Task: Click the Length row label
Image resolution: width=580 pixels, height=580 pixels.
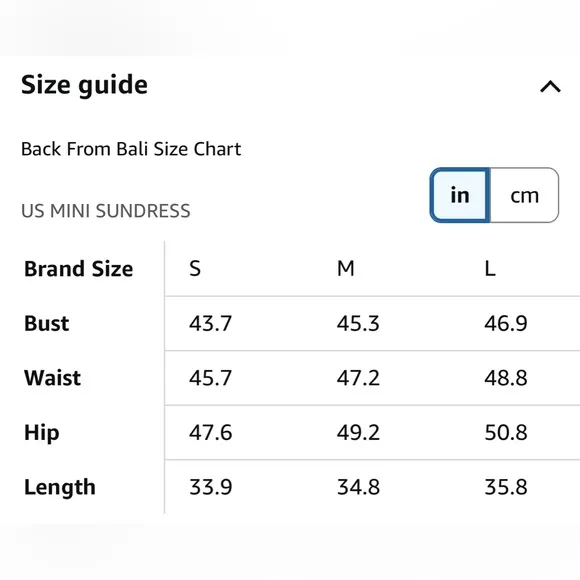Action: [x=60, y=487]
